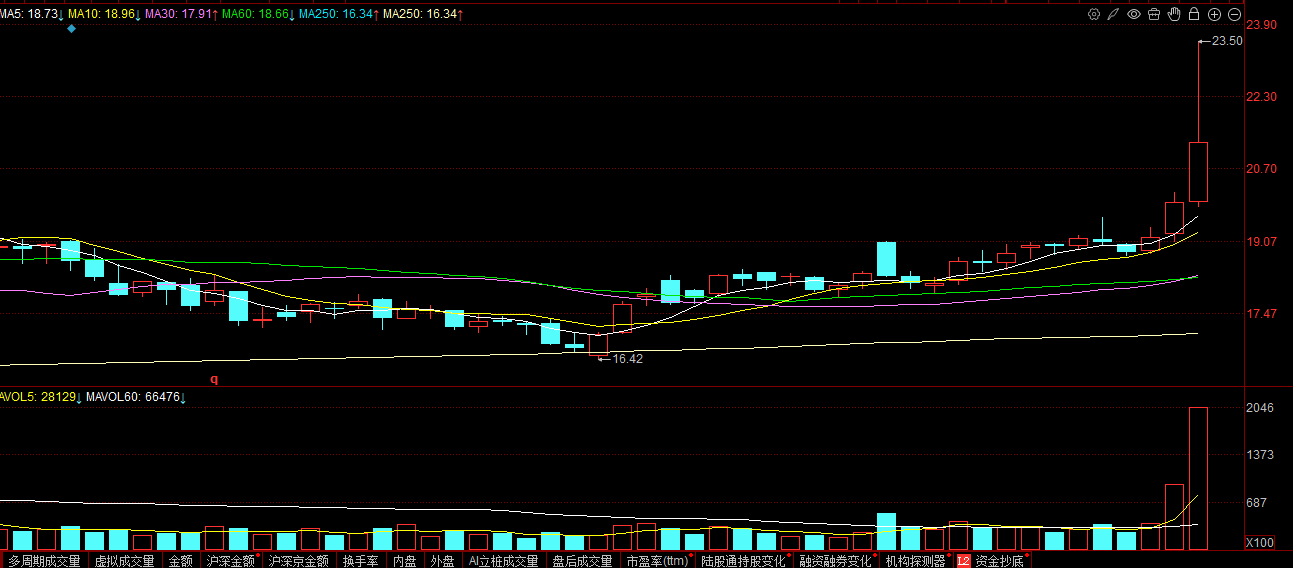1293x568 pixels.
Task: Click the blue diamond marker on chart
Action: click(71, 29)
